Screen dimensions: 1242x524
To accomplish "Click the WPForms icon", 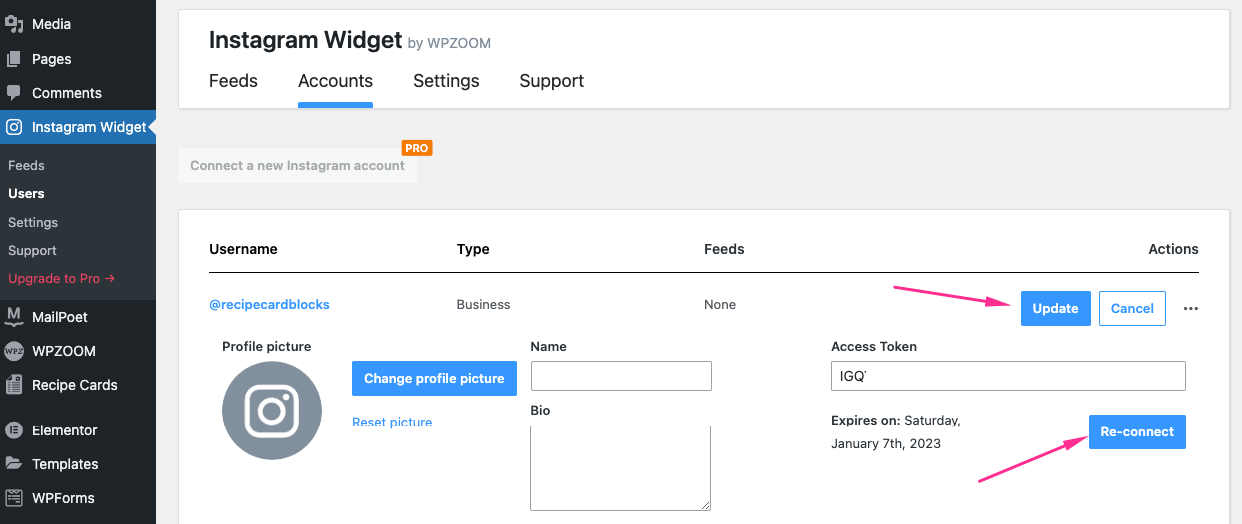I will (14, 498).
